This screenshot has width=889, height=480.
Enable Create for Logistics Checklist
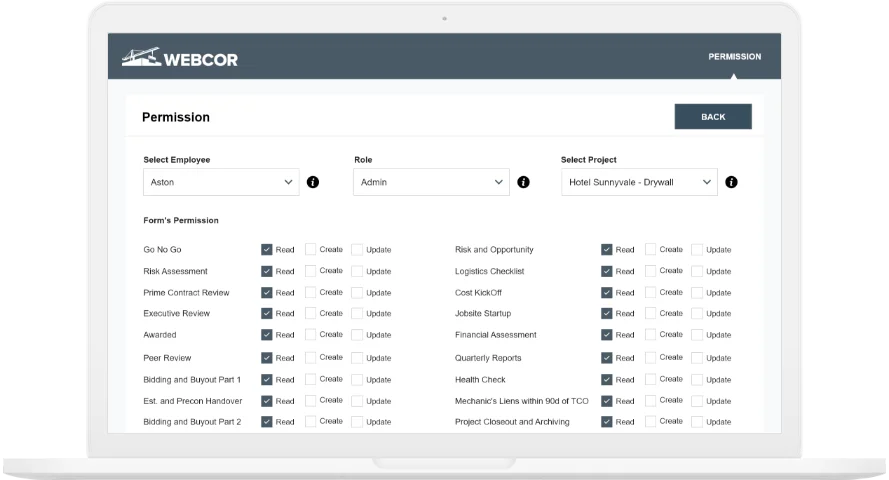pyautogui.click(x=651, y=271)
